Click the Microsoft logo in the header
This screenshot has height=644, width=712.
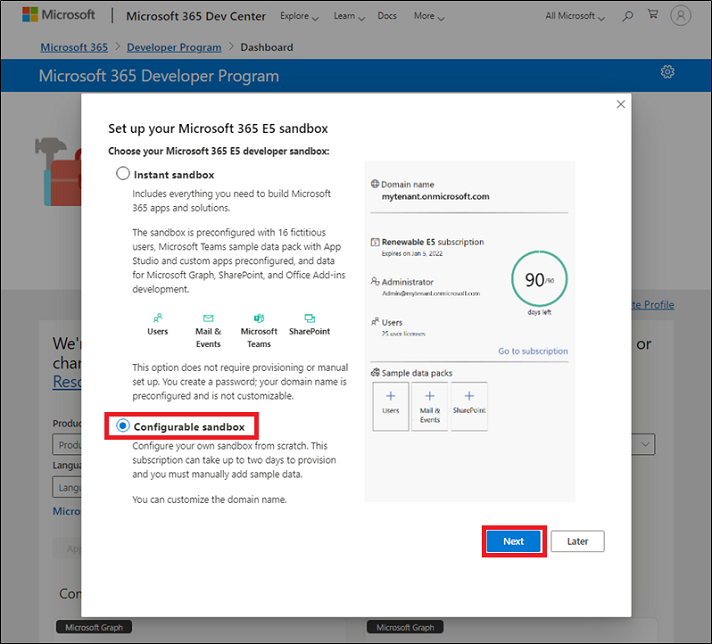(x=59, y=15)
